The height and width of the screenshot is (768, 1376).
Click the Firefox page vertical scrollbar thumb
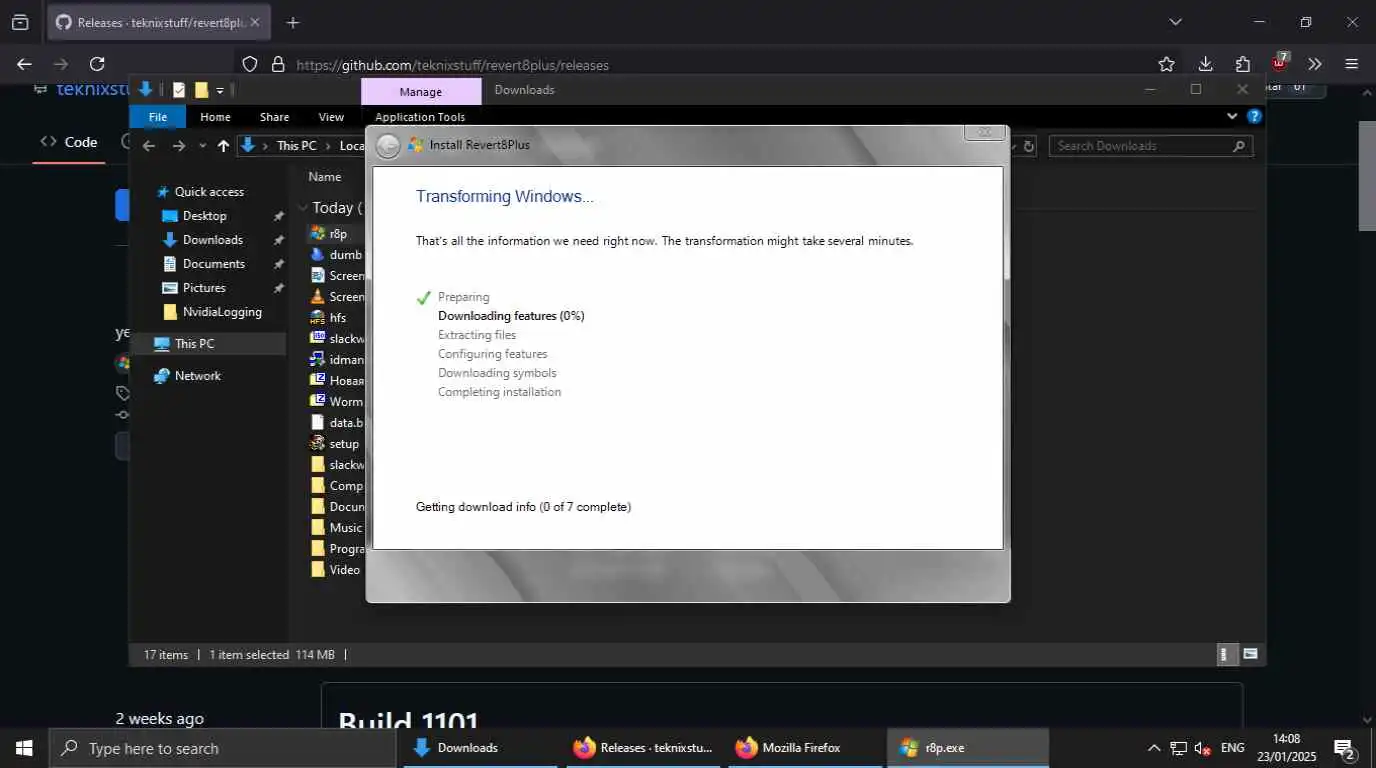[1367, 175]
